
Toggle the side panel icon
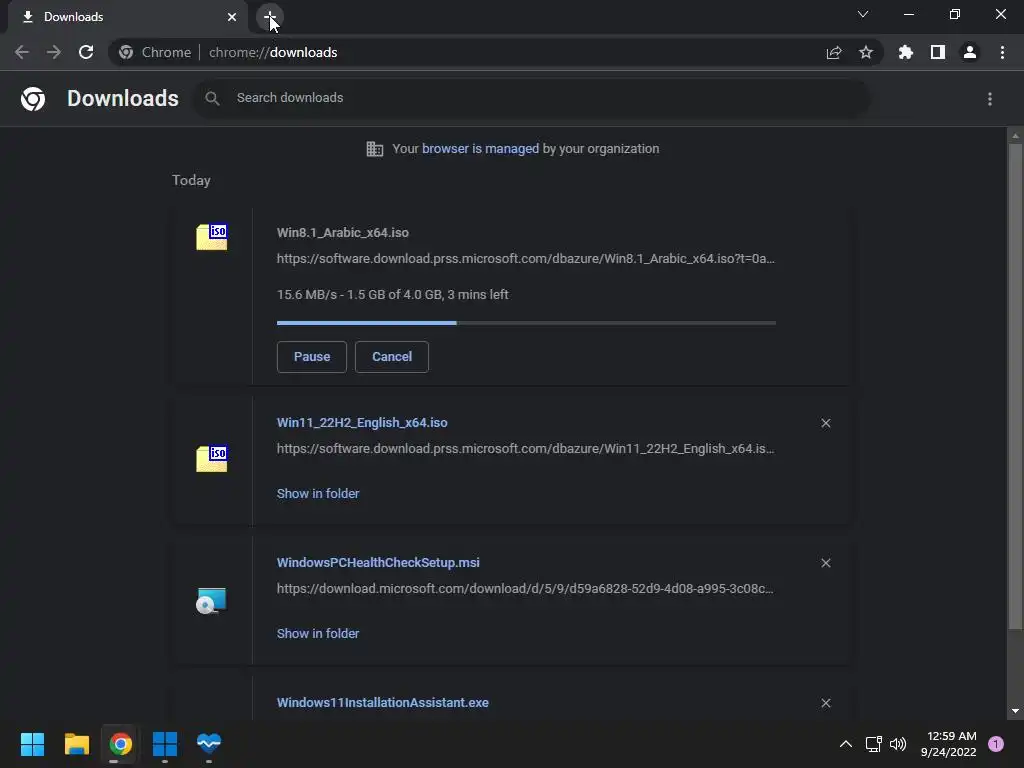point(938,52)
